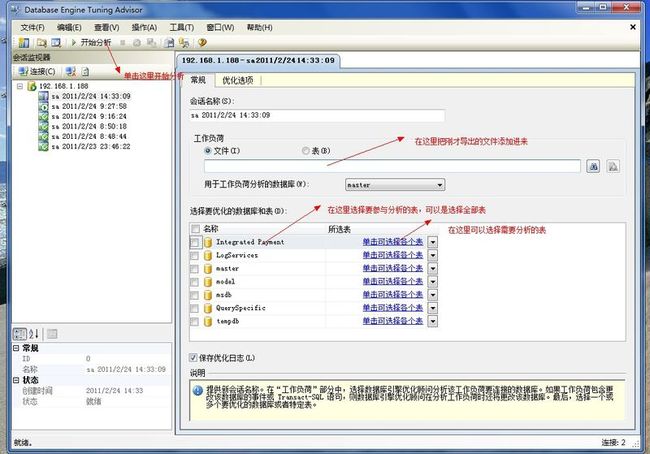Uncheck the 保存优化日志(L) checkbox

(193, 357)
